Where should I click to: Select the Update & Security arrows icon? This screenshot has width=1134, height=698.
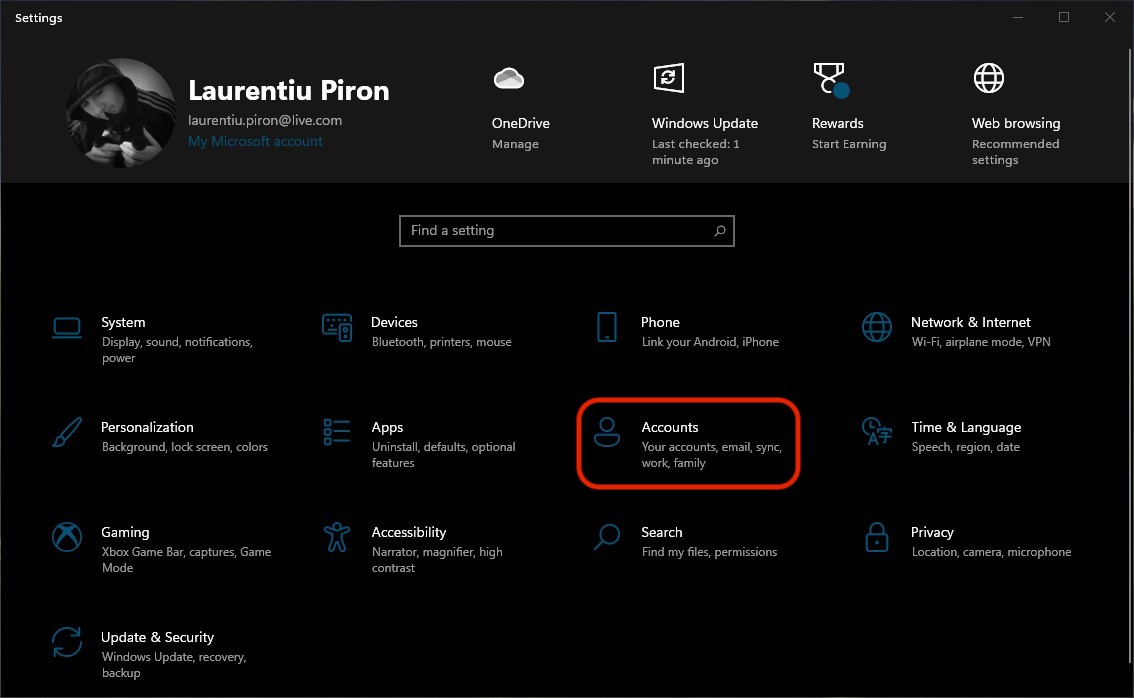click(x=67, y=642)
